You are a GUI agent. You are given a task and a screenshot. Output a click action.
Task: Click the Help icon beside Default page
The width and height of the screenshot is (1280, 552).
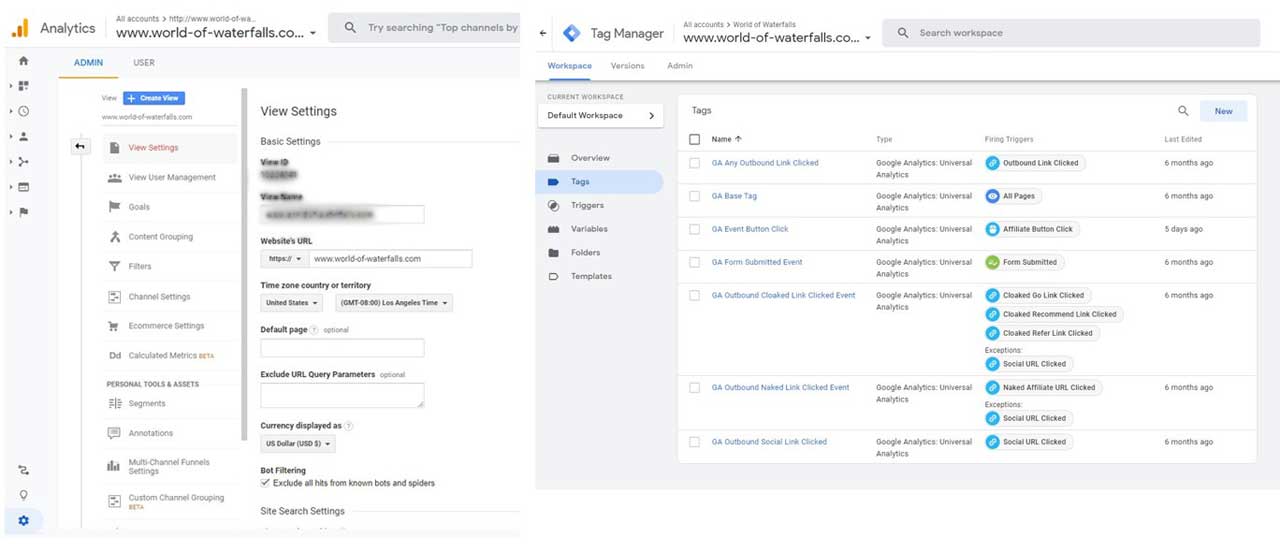[x=314, y=329]
